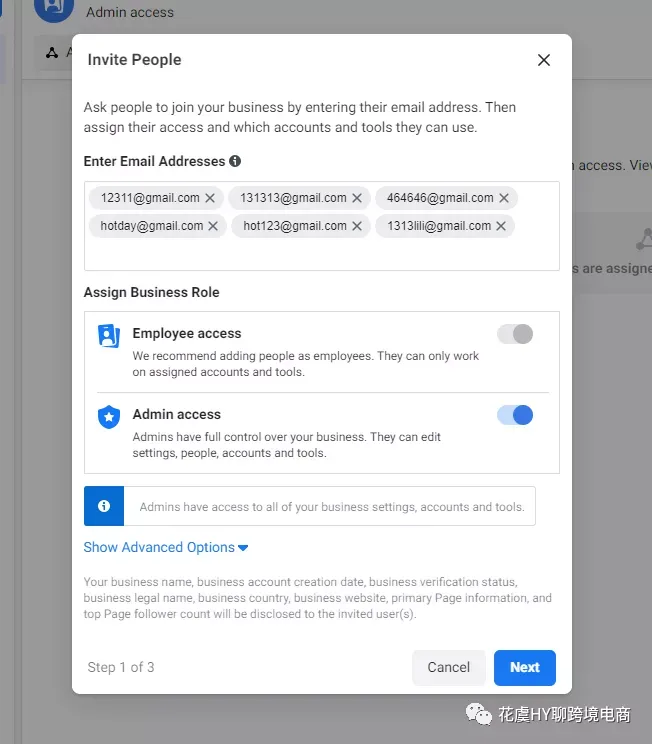The width and height of the screenshot is (652, 744).
Task: Click the Next button
Action: pyautogui.click(x=525, y=668)
